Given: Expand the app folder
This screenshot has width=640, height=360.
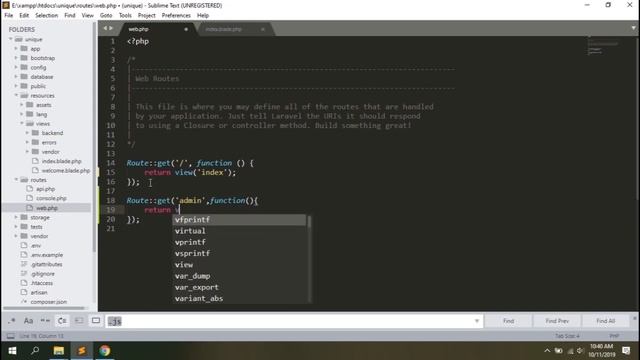Looking at the screenshot, I should tap(16, 49).
